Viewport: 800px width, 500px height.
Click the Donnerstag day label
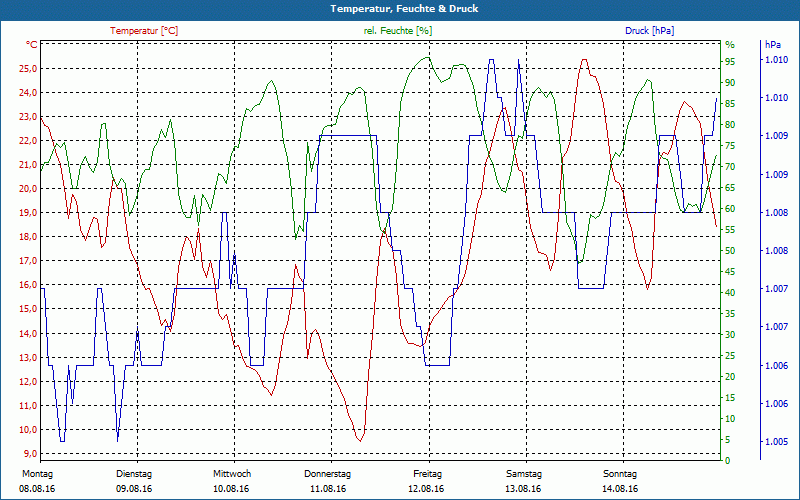coord(328,474)
